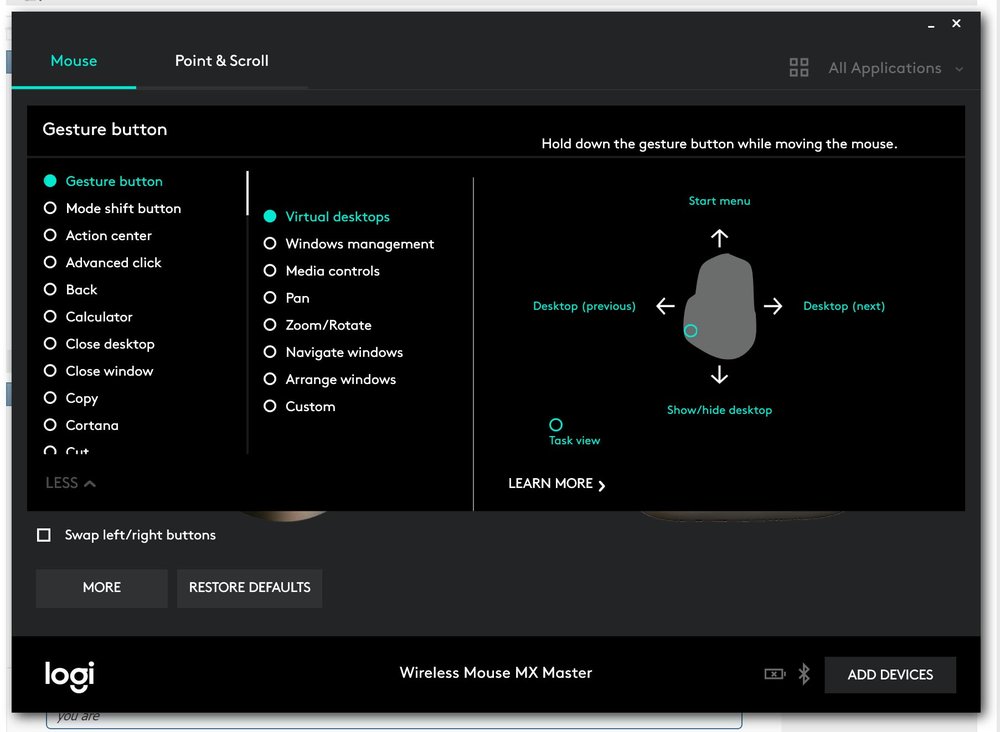Image resolution: width=1000 pixels, height=732 pixels.
Task: Click Wireless Mouse MX Master device name
Action: coord(496,673)
